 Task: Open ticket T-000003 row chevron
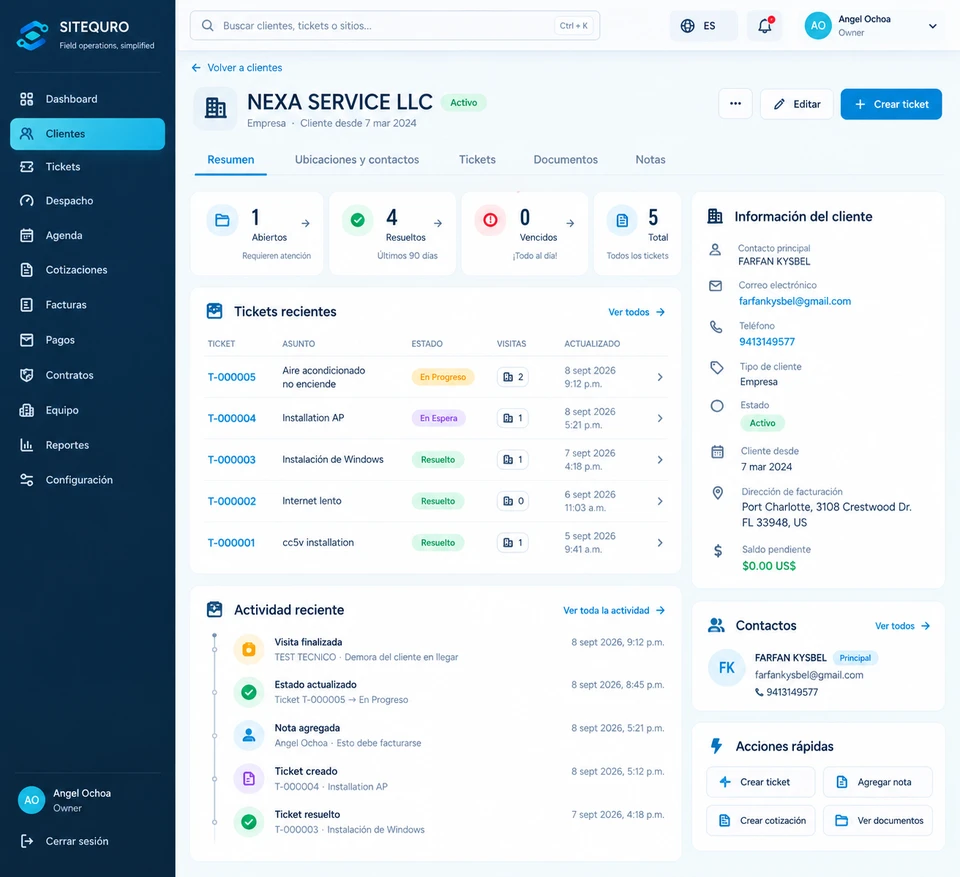[660, 459]
